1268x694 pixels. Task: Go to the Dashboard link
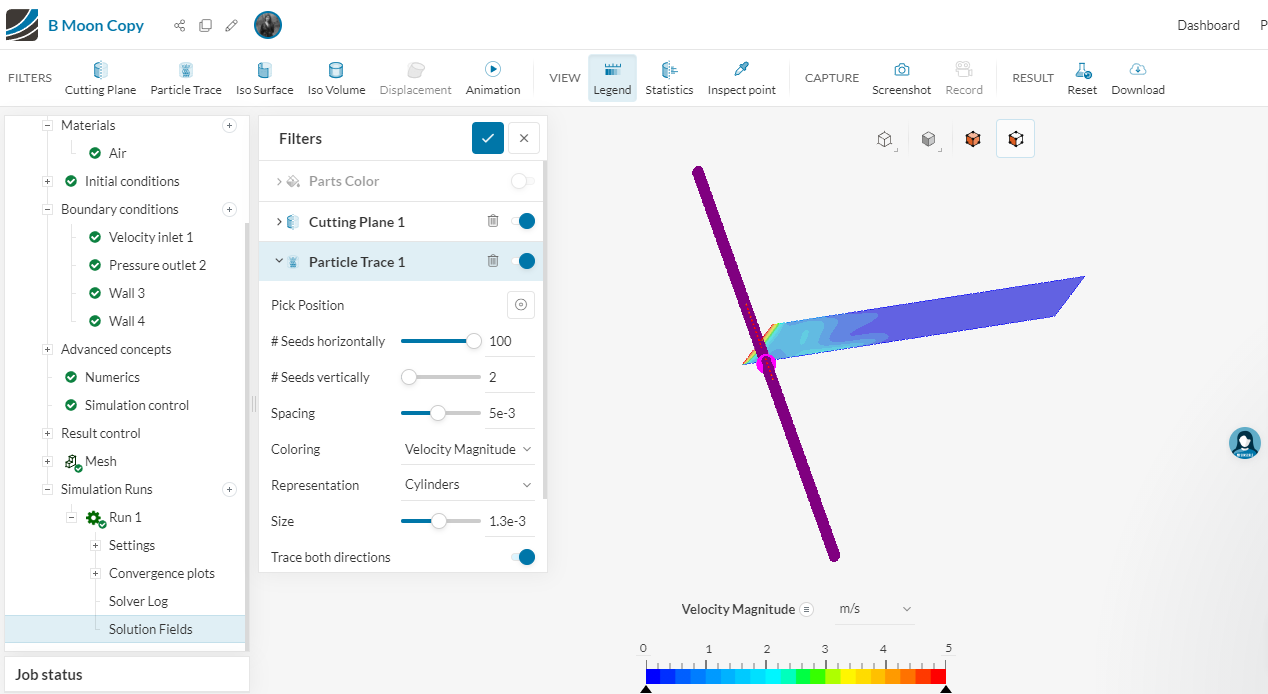pyautogui.click(x=1208, y=26)
